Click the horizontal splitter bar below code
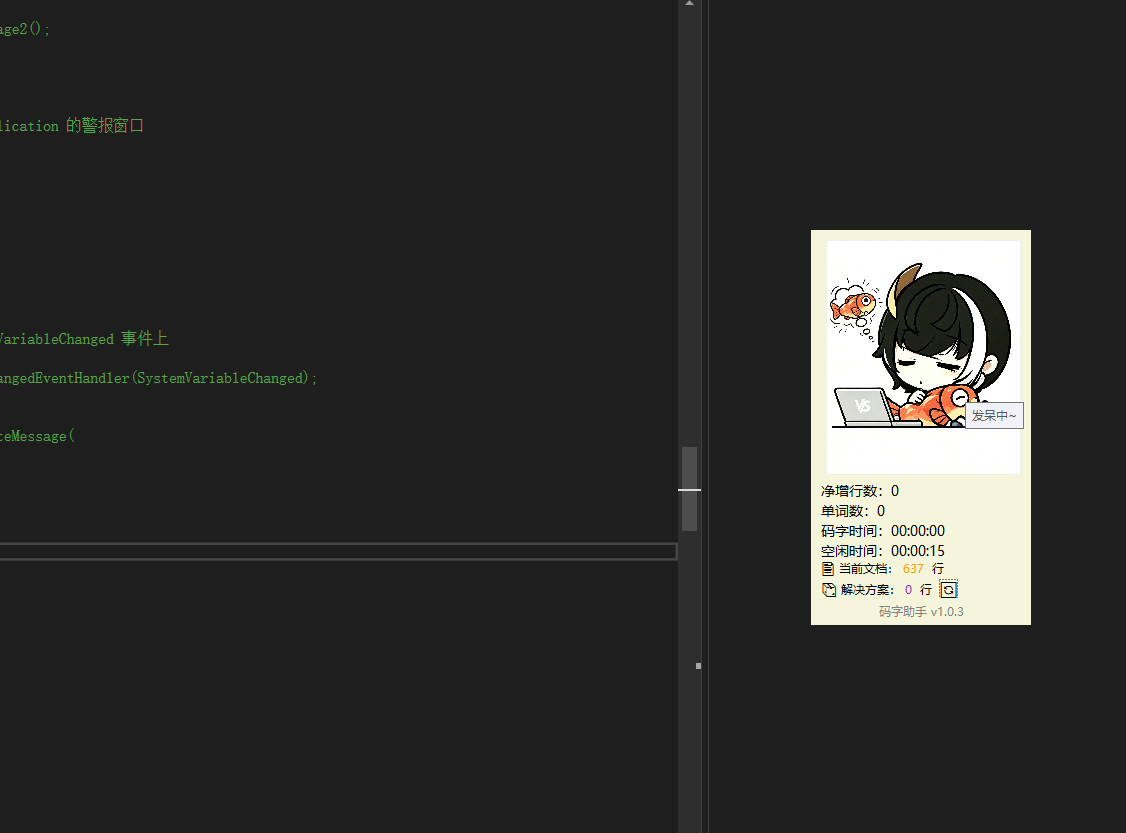The height and width of the screenshot is (833, 1126). (x=338, y=552)
